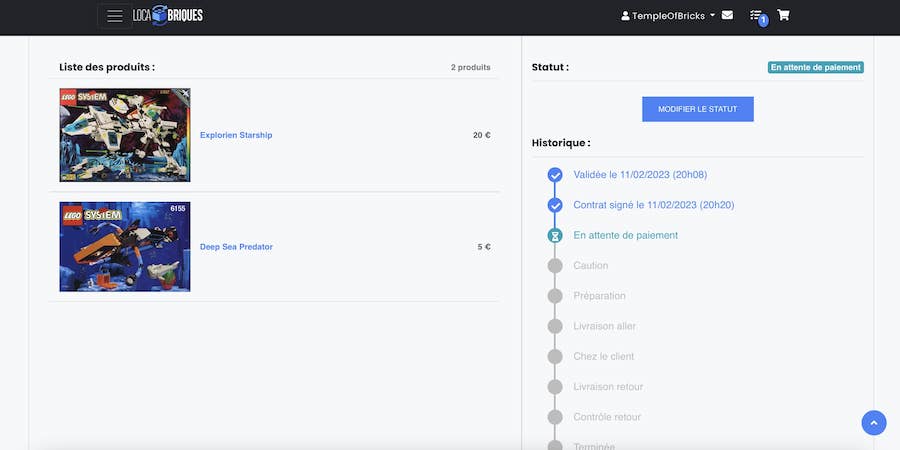Image resolution: width=900 pixels, height=450 pixels.
Task: Open the shopping cart icon
Action: 783,16
